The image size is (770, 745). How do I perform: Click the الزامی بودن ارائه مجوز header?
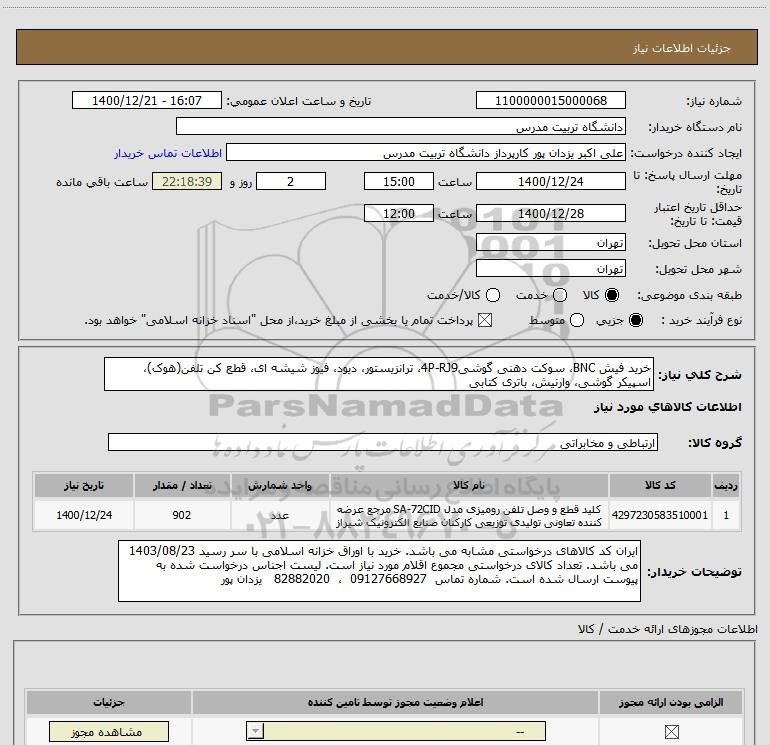click(x=671, y=702)
